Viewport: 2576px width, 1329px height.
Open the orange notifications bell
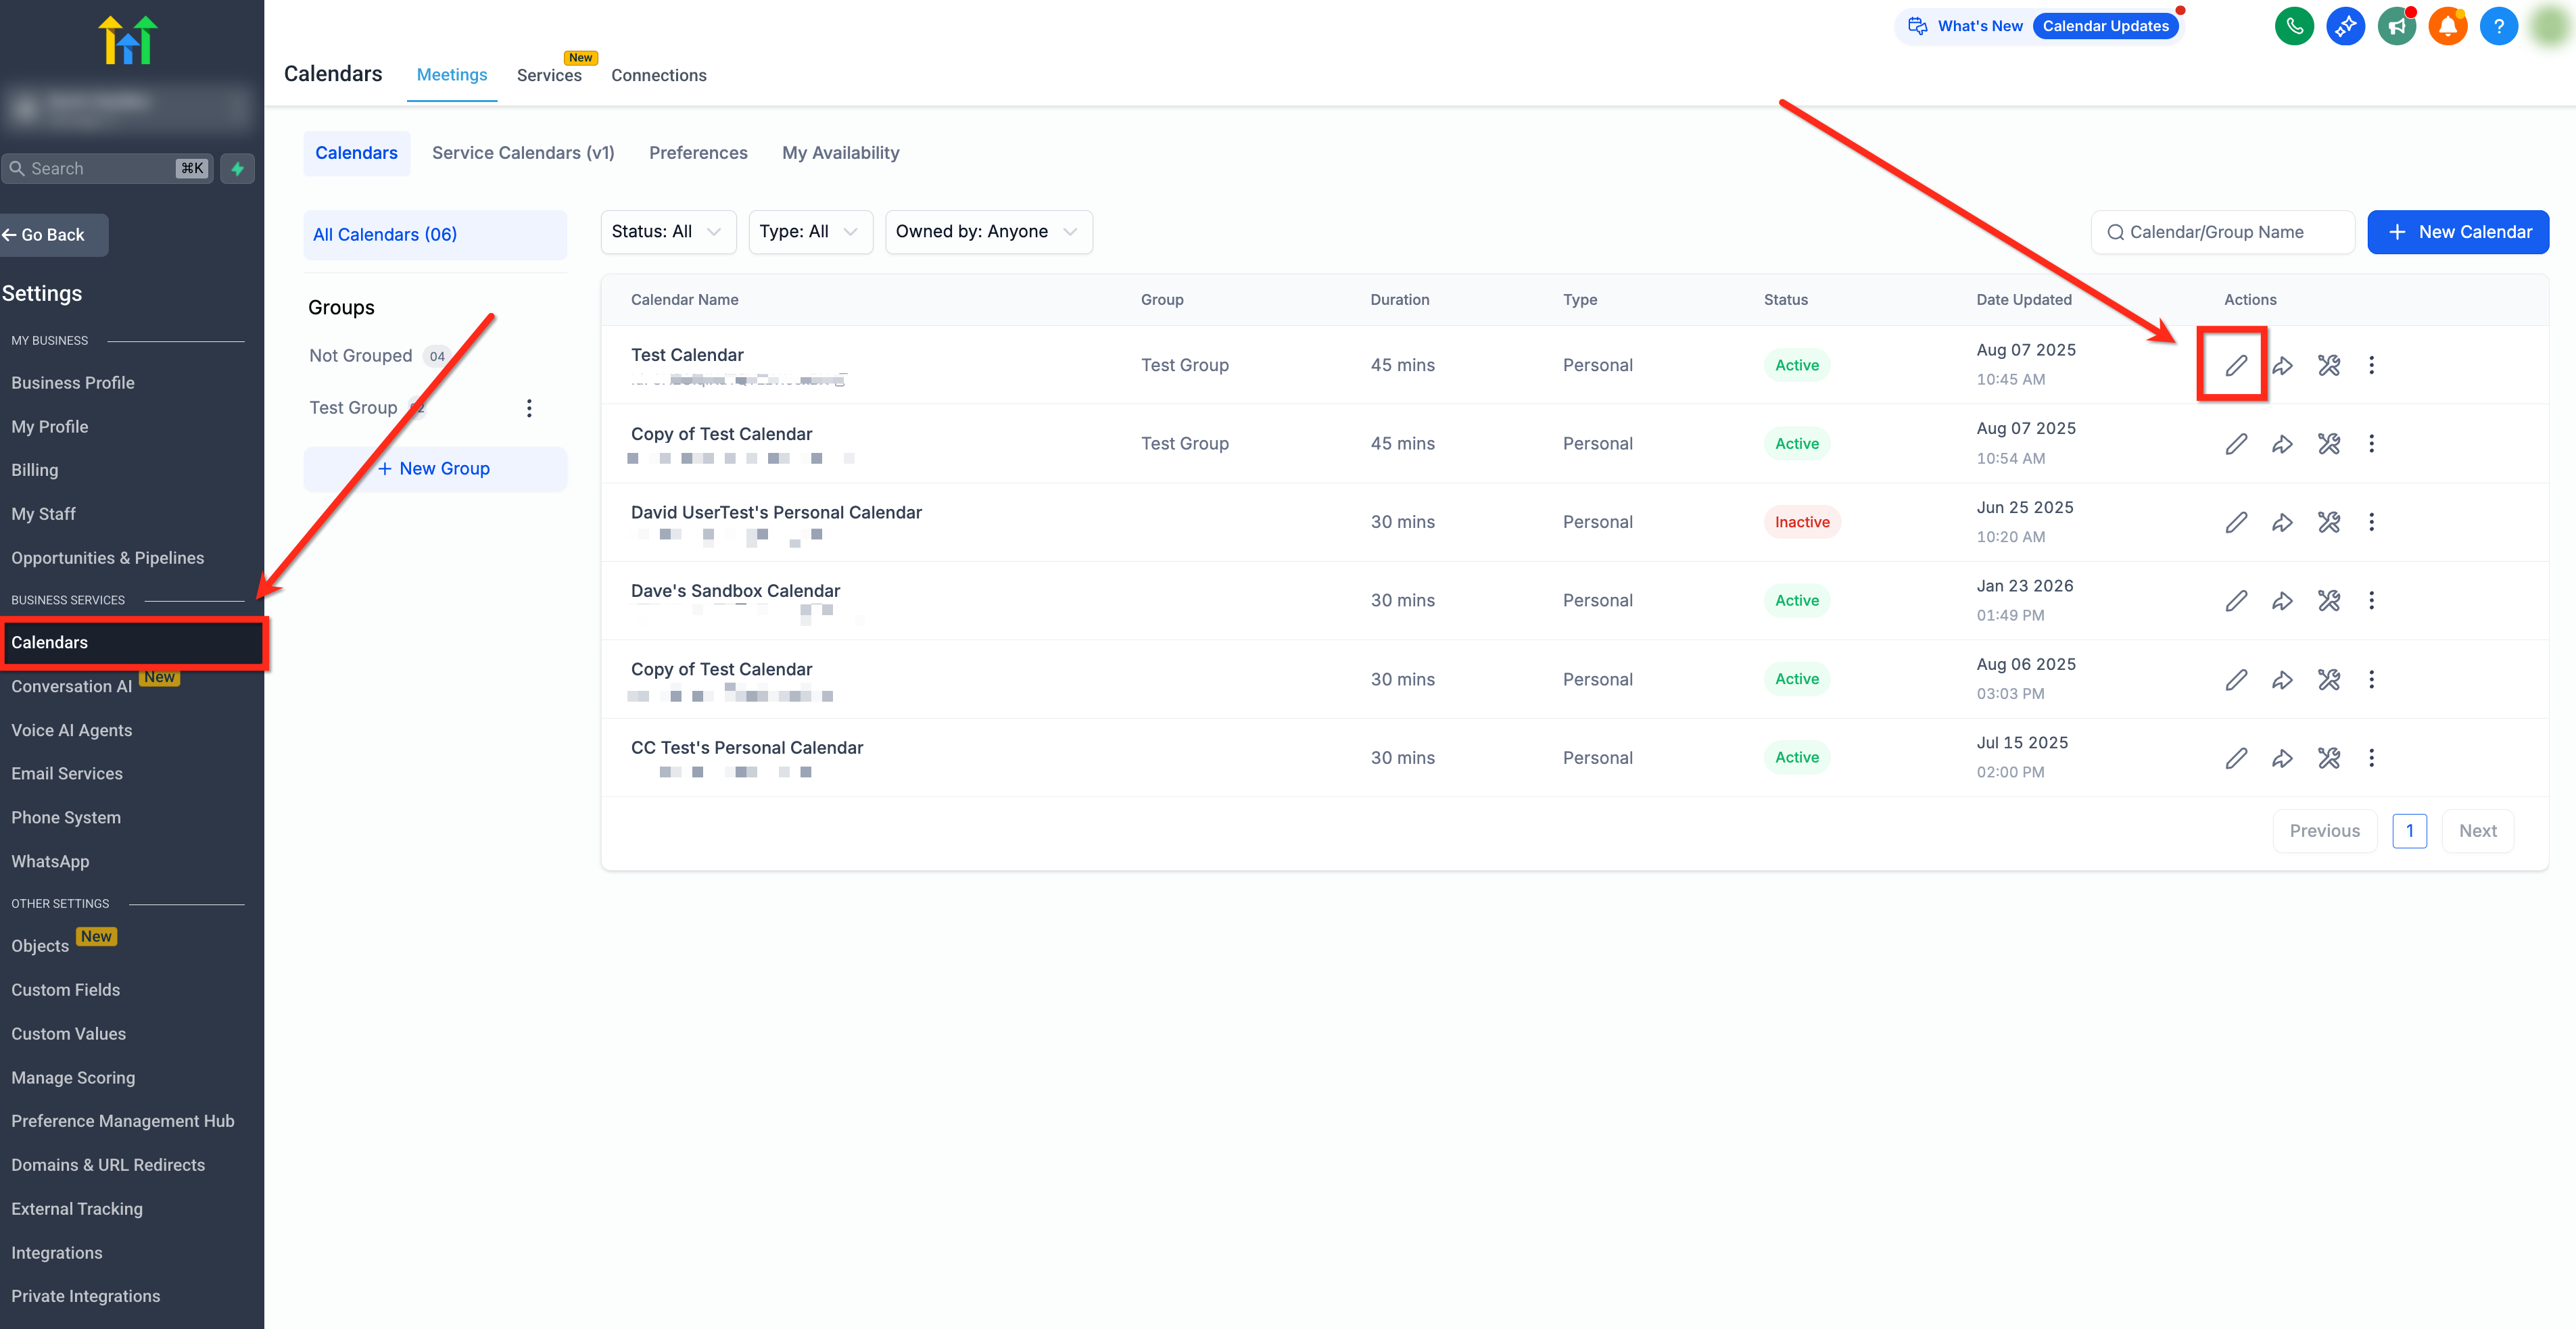tap(2447, 26)
